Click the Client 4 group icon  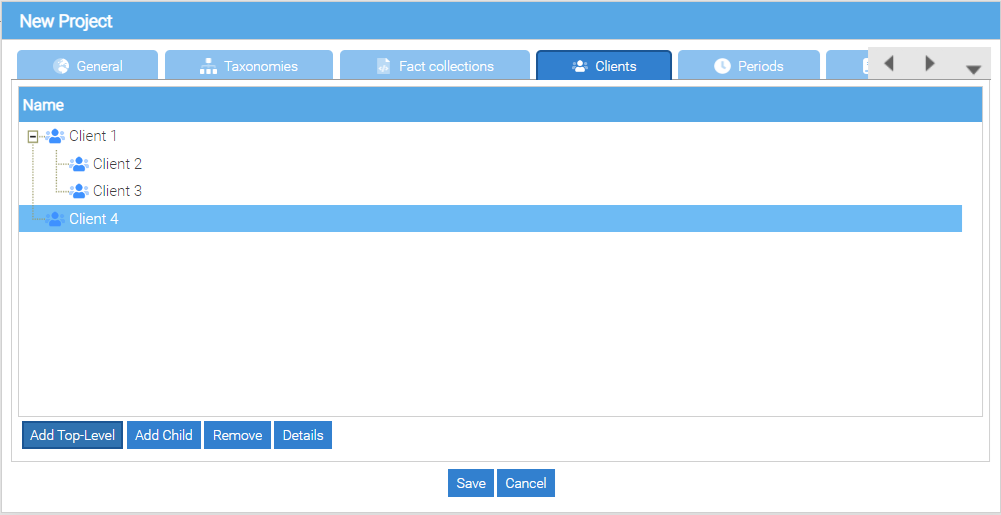point(55,219)
